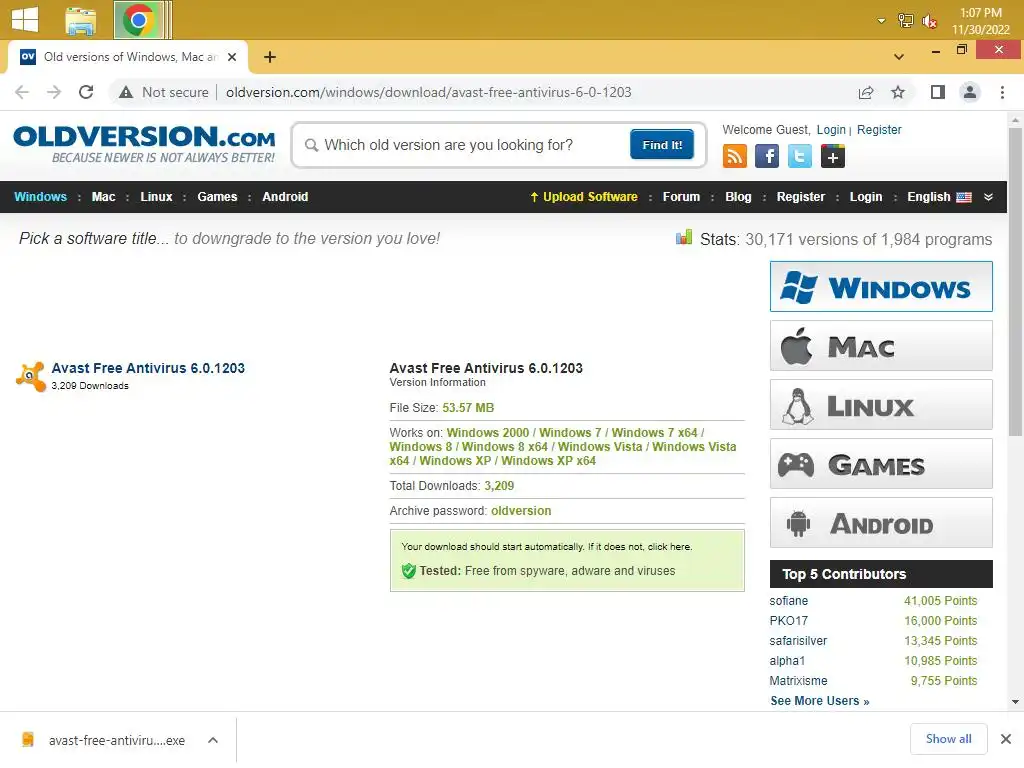Show hidden system tray icons
The image size is (1024, 768).
[881, 21]
